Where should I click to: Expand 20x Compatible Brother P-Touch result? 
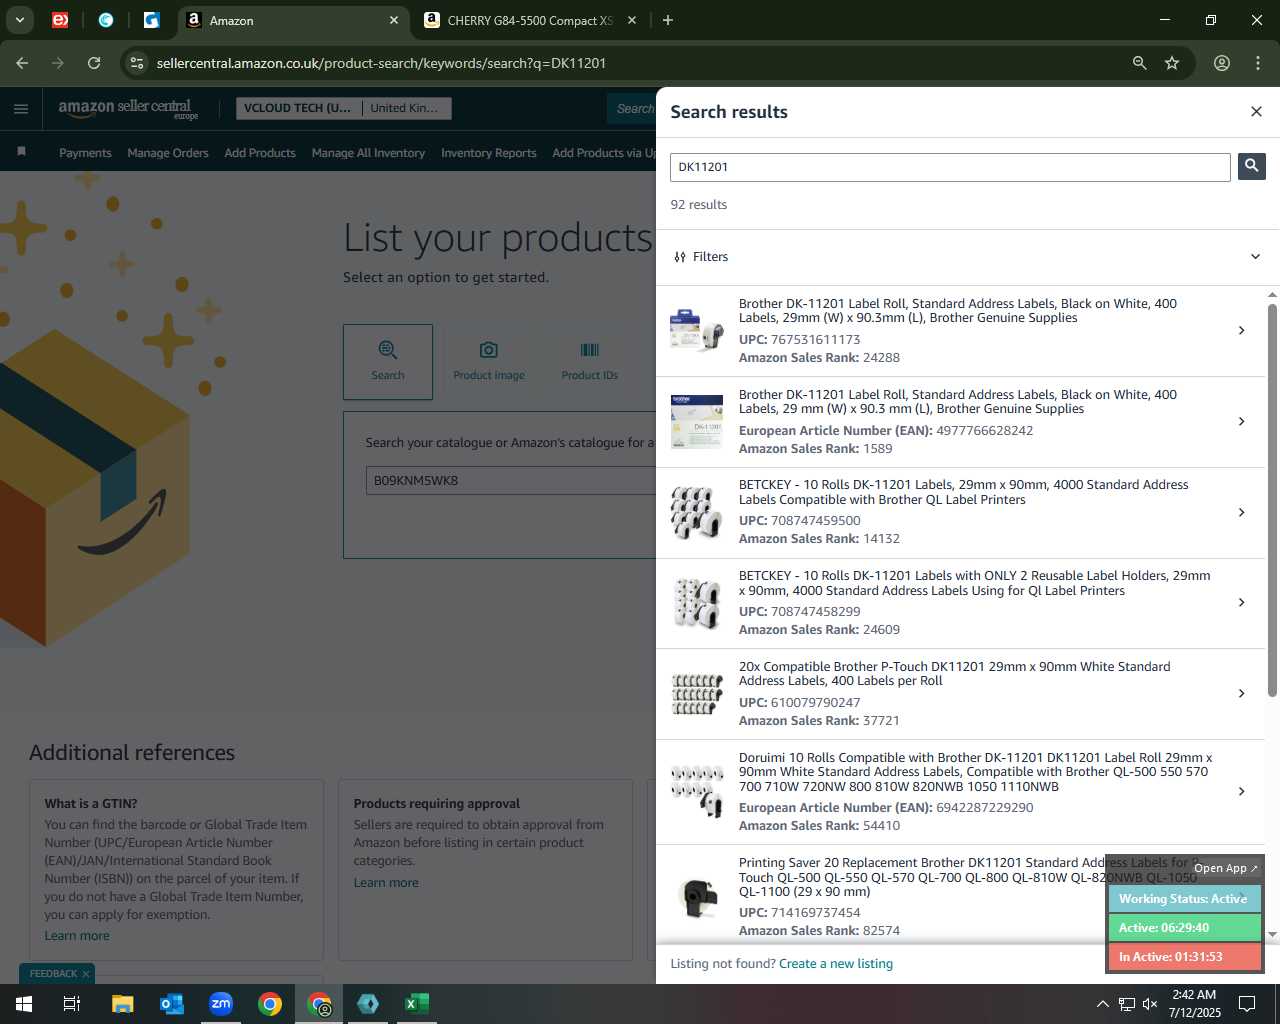click(x=1241, y=693)
